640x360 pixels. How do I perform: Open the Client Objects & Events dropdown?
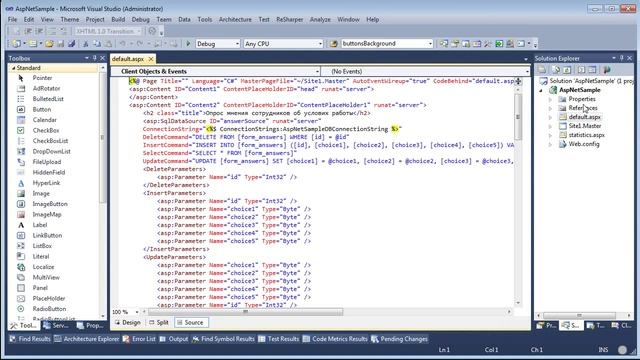pos(216,71)
